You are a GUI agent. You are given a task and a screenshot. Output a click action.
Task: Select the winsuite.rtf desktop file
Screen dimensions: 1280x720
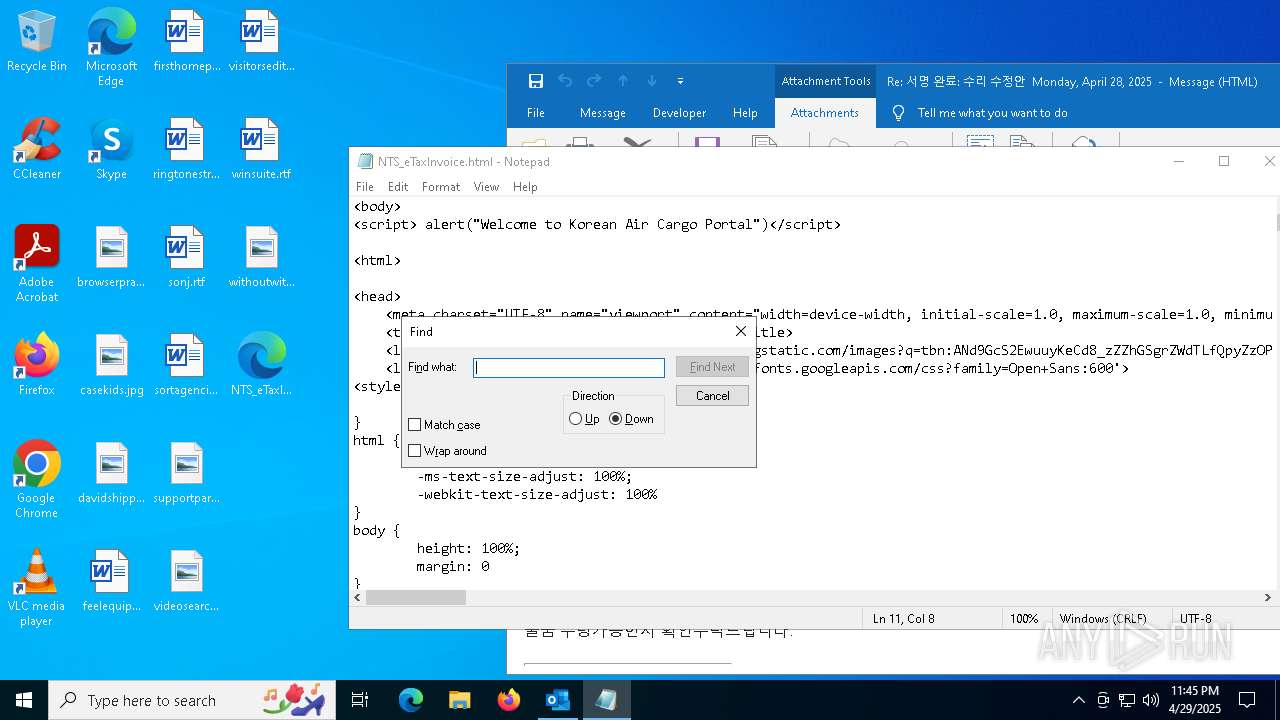tap(261, 149)
